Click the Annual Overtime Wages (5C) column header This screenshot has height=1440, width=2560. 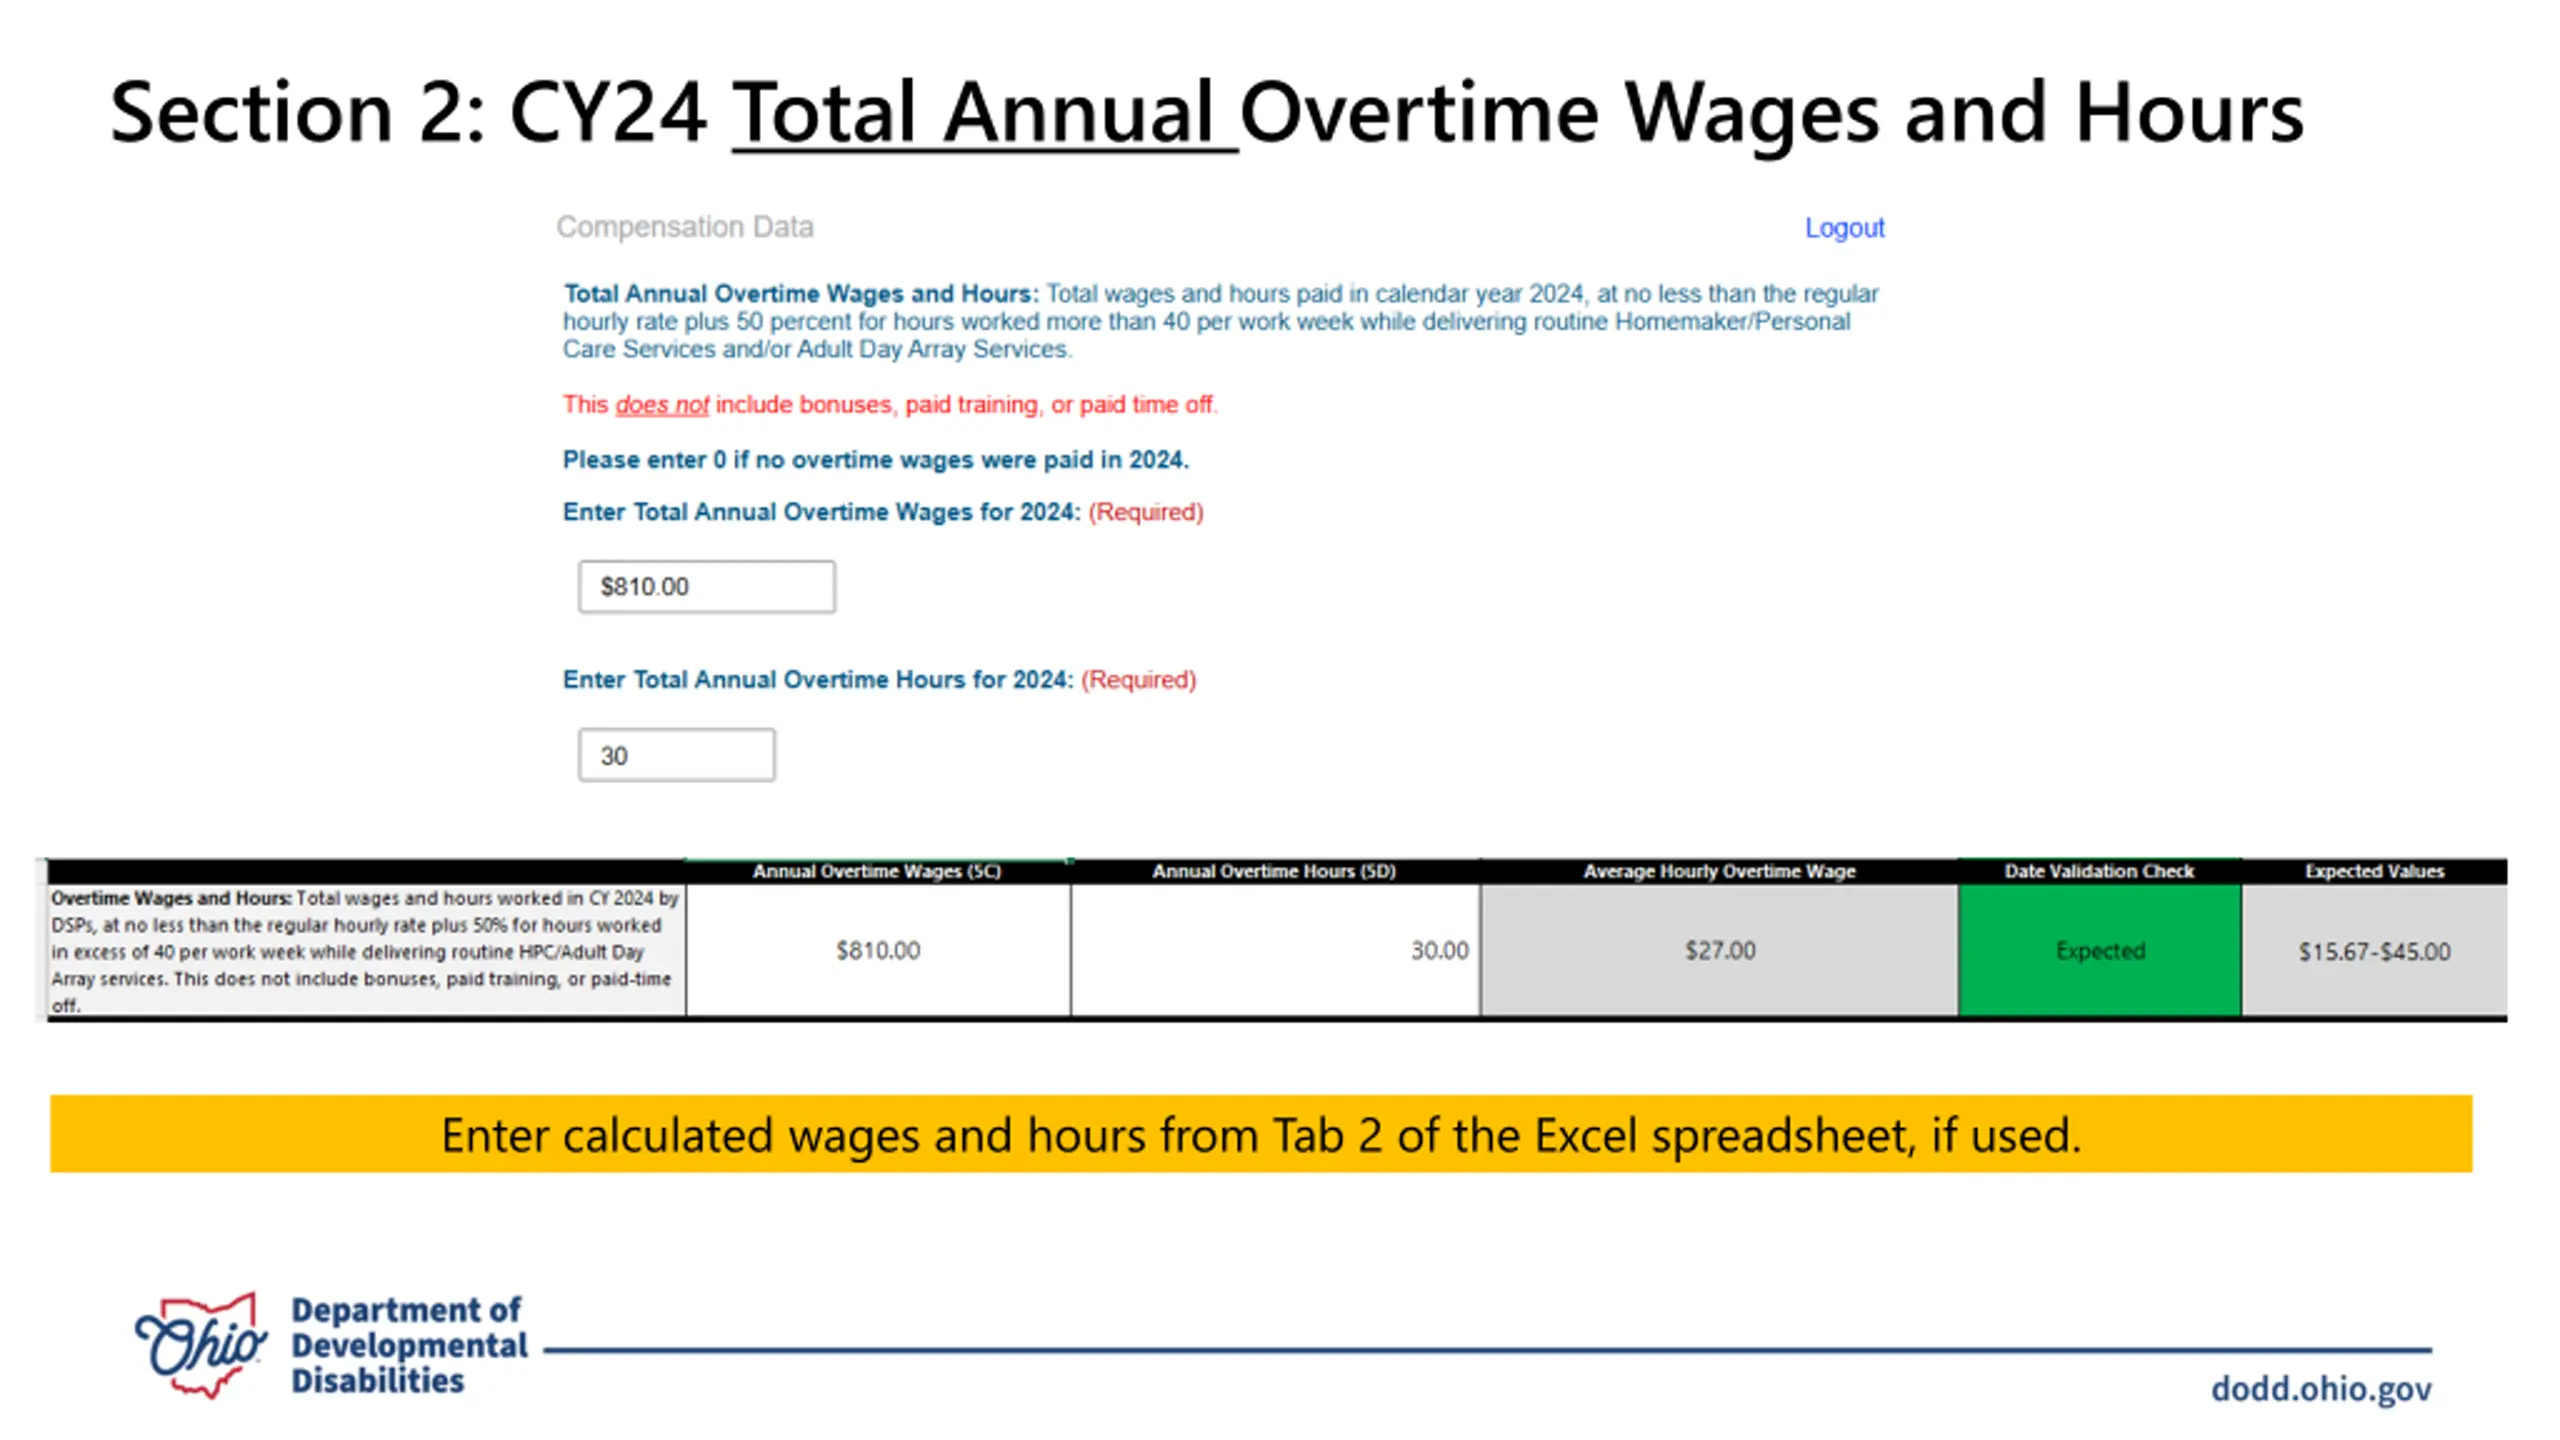click(x=877, y=871)
